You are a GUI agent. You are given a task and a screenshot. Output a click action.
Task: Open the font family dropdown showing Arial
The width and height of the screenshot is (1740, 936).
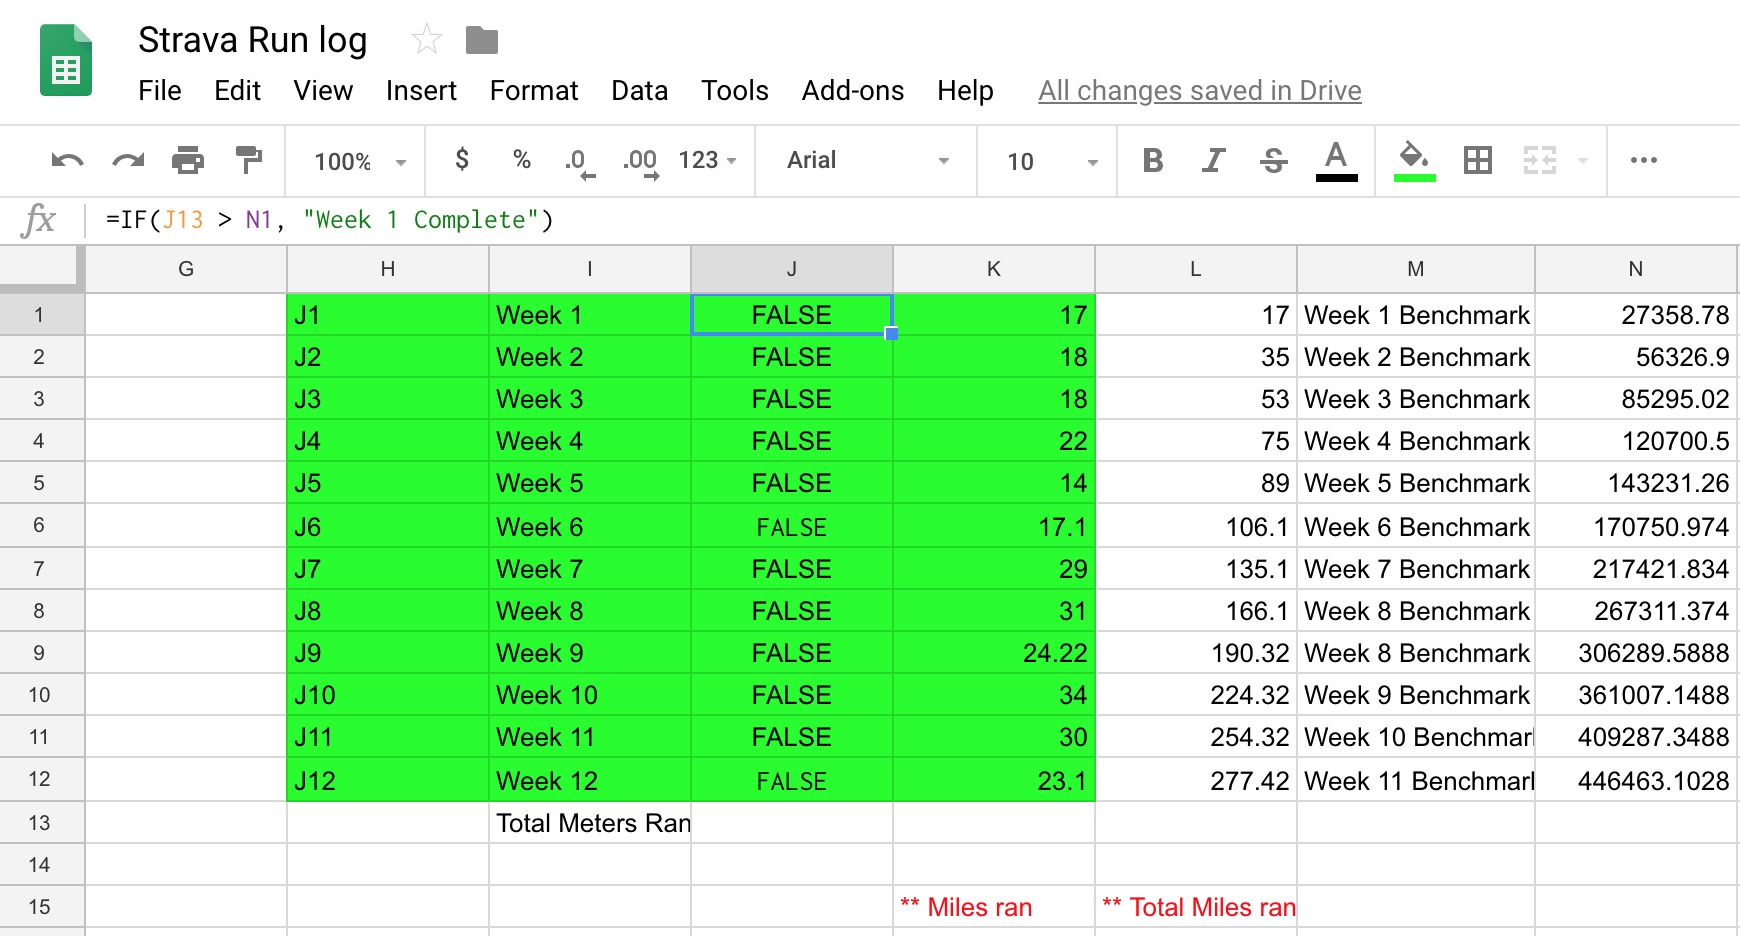coord(865,160)
